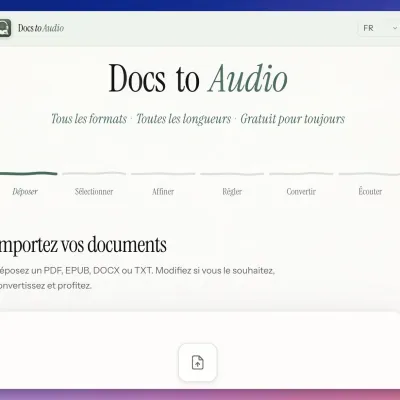
Task: Open the FR language dropdown
Action: 379,28
